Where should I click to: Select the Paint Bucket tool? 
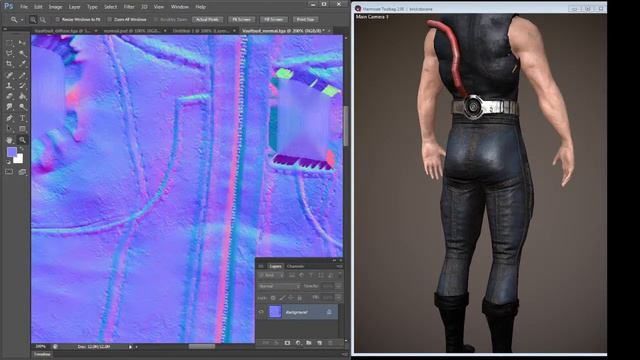[22, 96]
